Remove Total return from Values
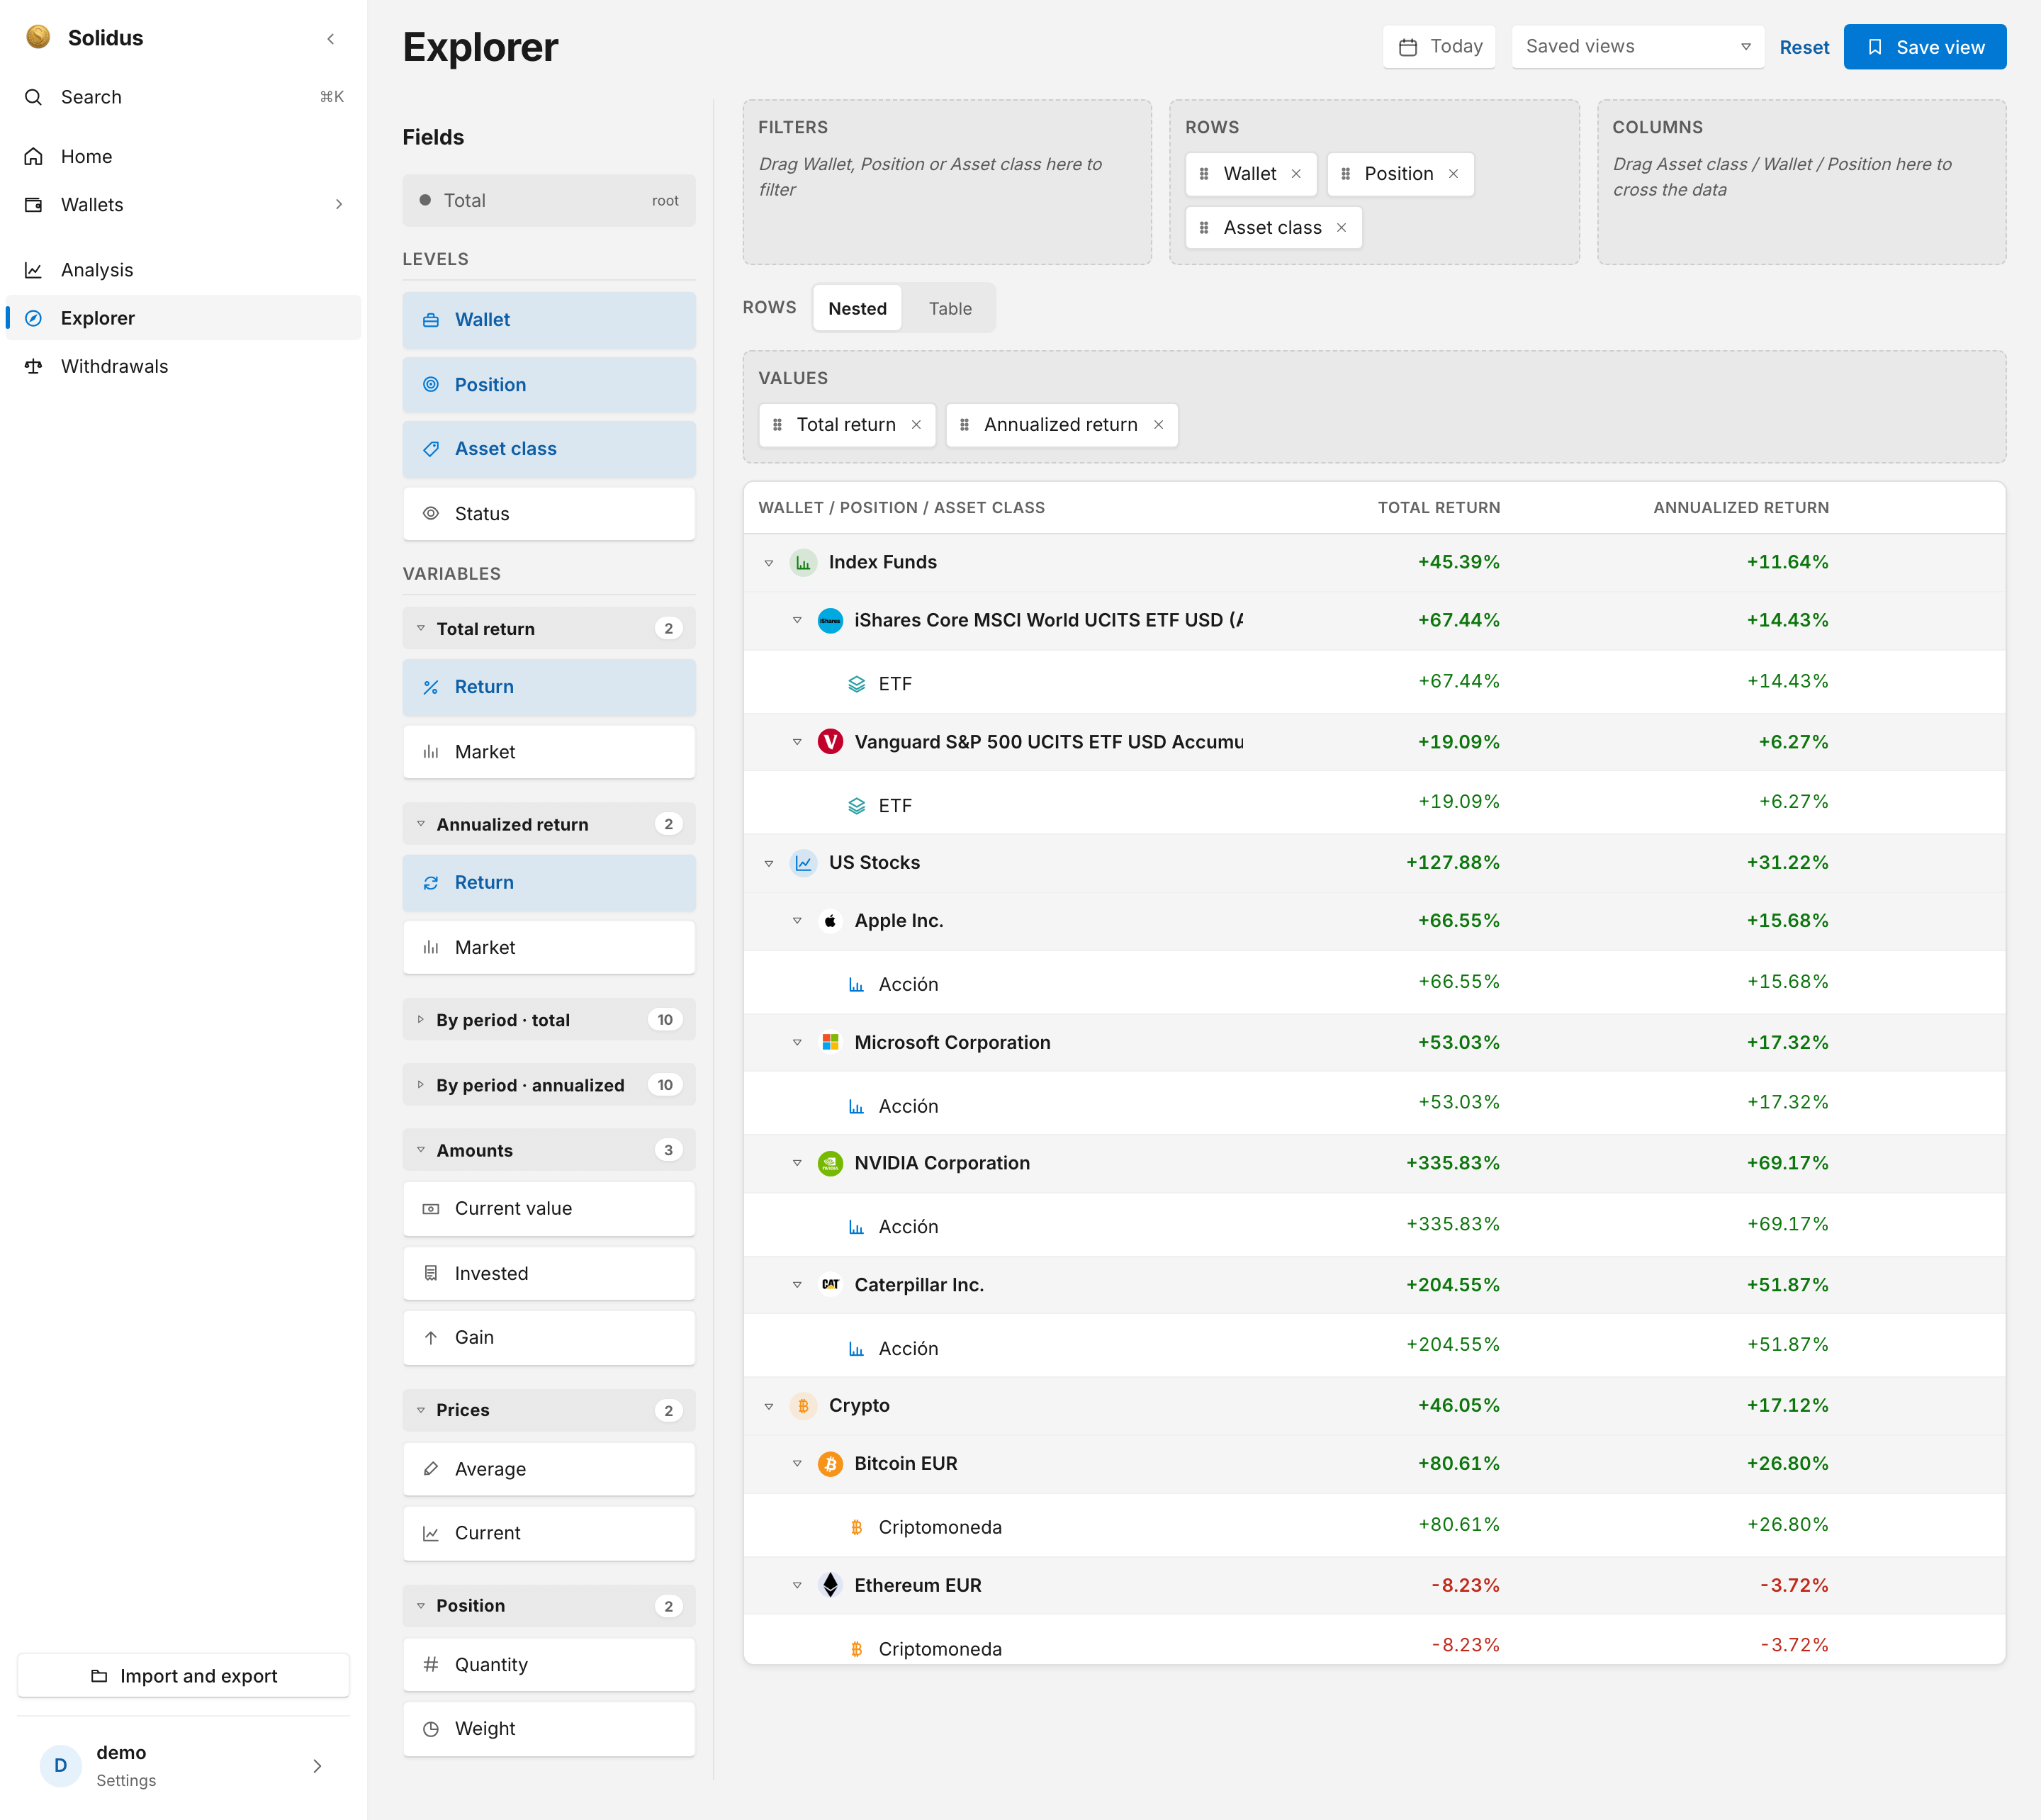Image resolution: width=2041 pixels, height=1820 pixels. pos(916,425)
